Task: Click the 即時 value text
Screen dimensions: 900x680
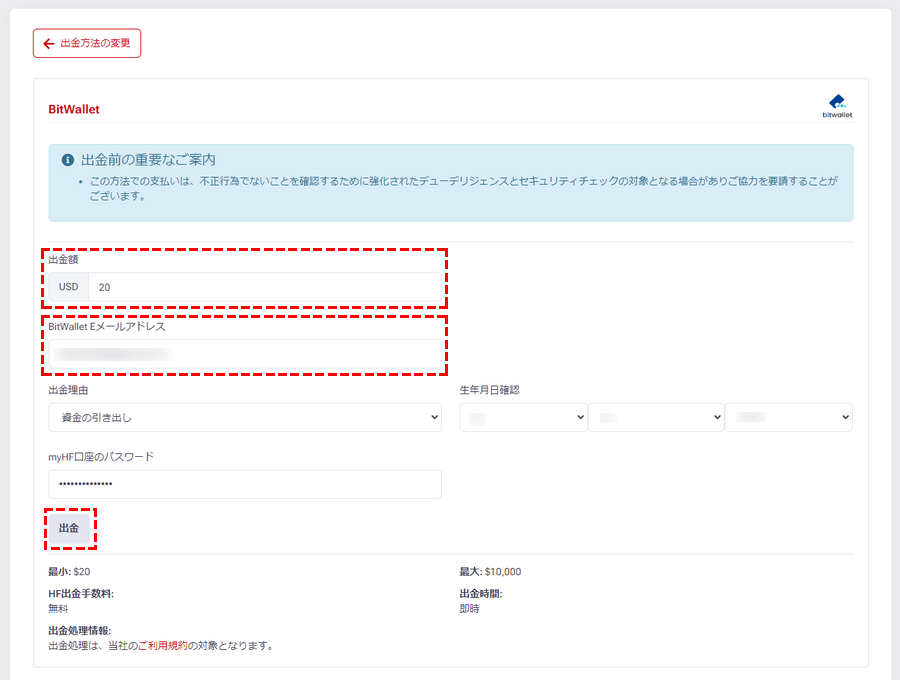Action: (x=470, y=608)
